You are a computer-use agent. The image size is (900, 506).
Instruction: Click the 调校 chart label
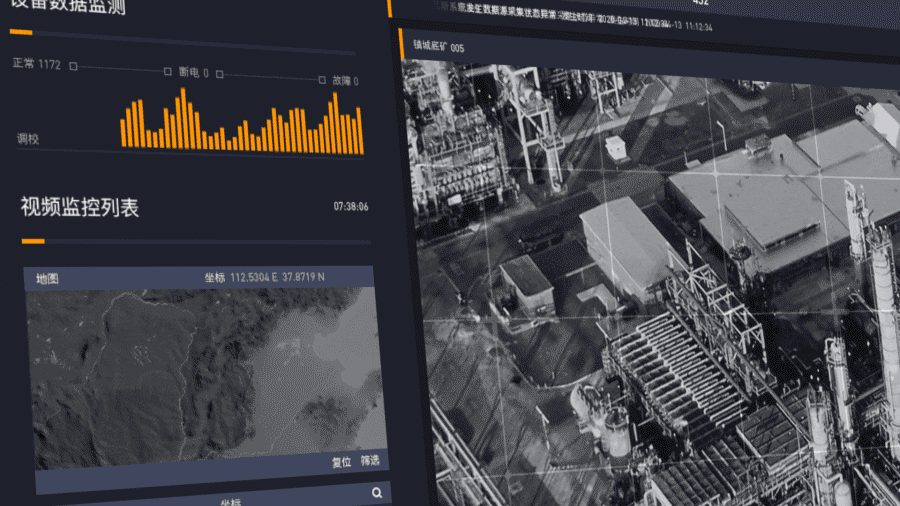coord(28,139)
